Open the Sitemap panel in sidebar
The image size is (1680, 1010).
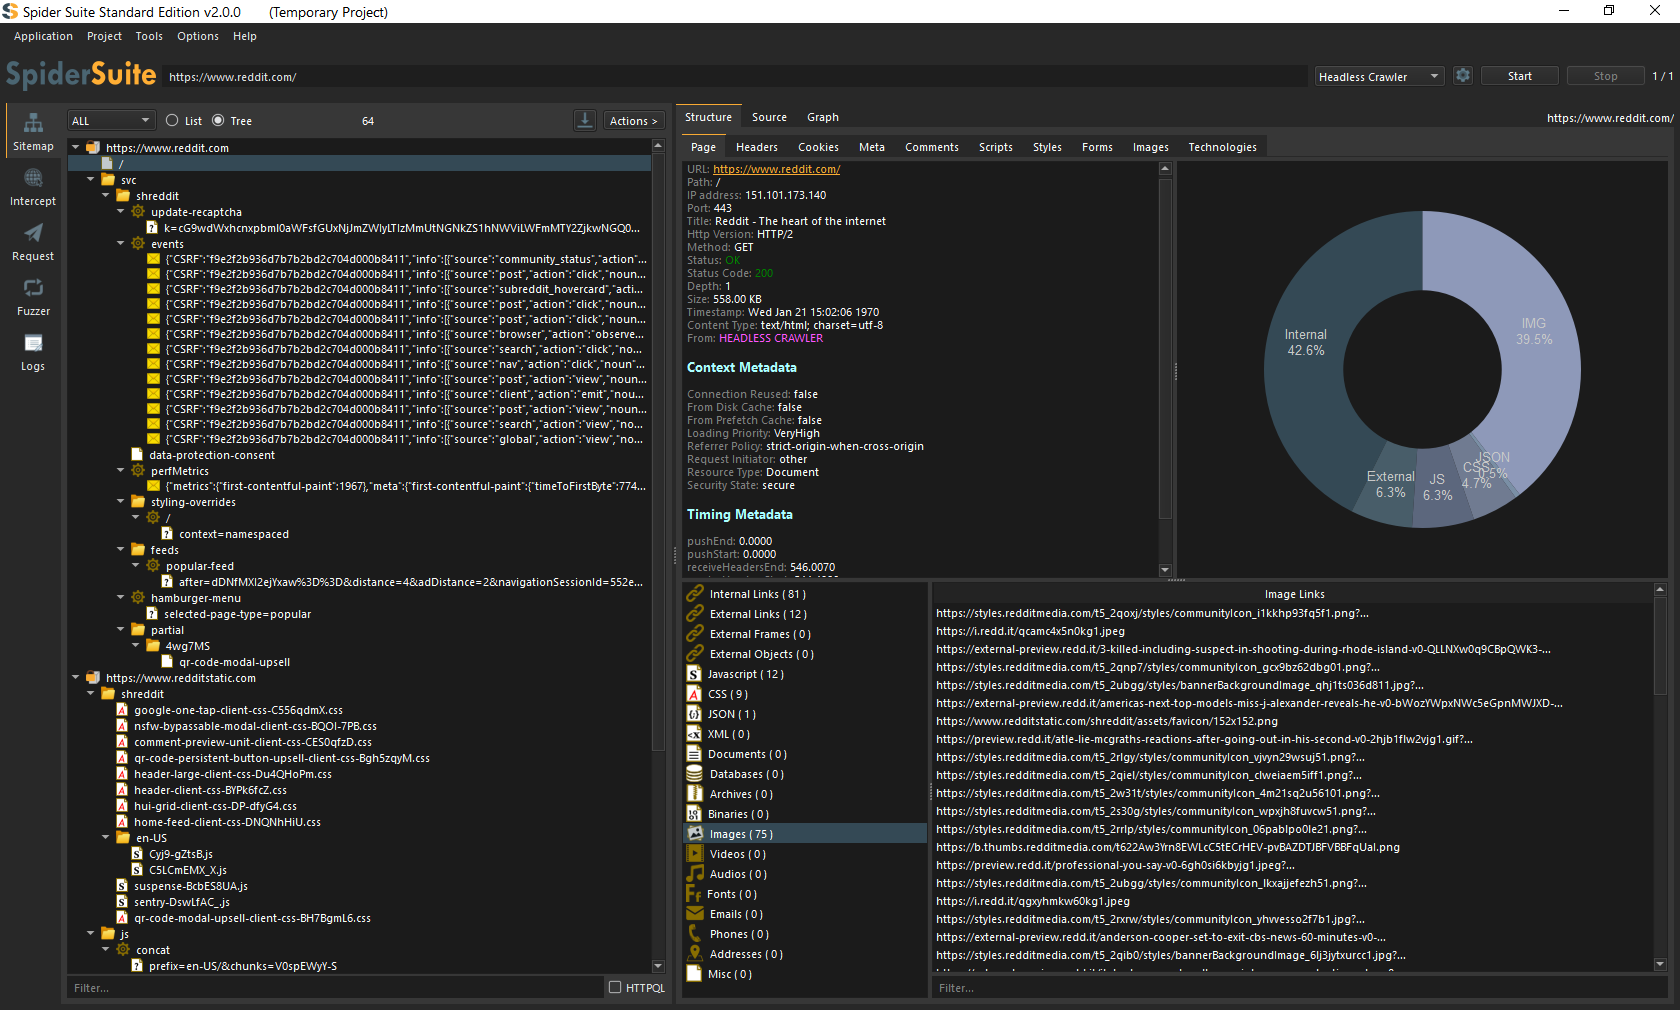[33, 131]
